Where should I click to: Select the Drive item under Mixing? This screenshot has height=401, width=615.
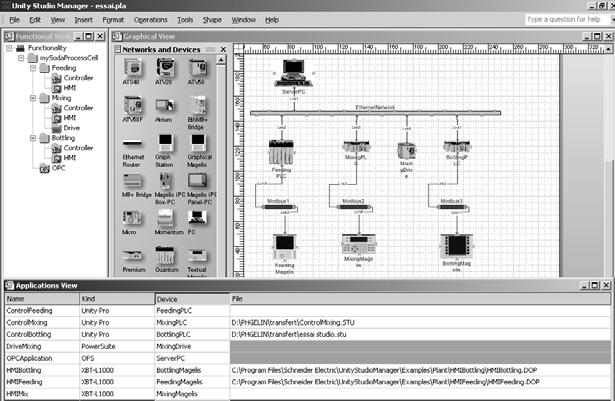[x=66, y=128]
